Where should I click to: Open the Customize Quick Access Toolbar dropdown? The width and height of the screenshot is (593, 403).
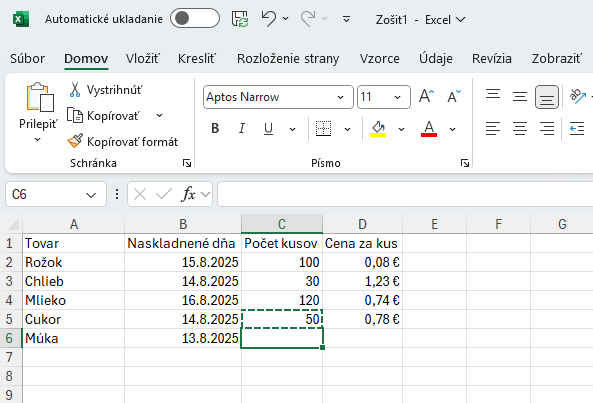(x=346, y=19)
